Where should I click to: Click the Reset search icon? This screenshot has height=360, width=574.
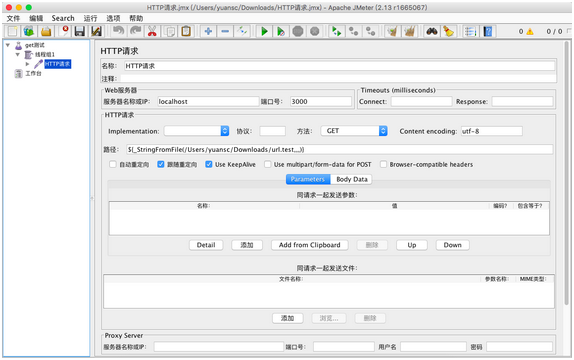[x=448, y=31]
